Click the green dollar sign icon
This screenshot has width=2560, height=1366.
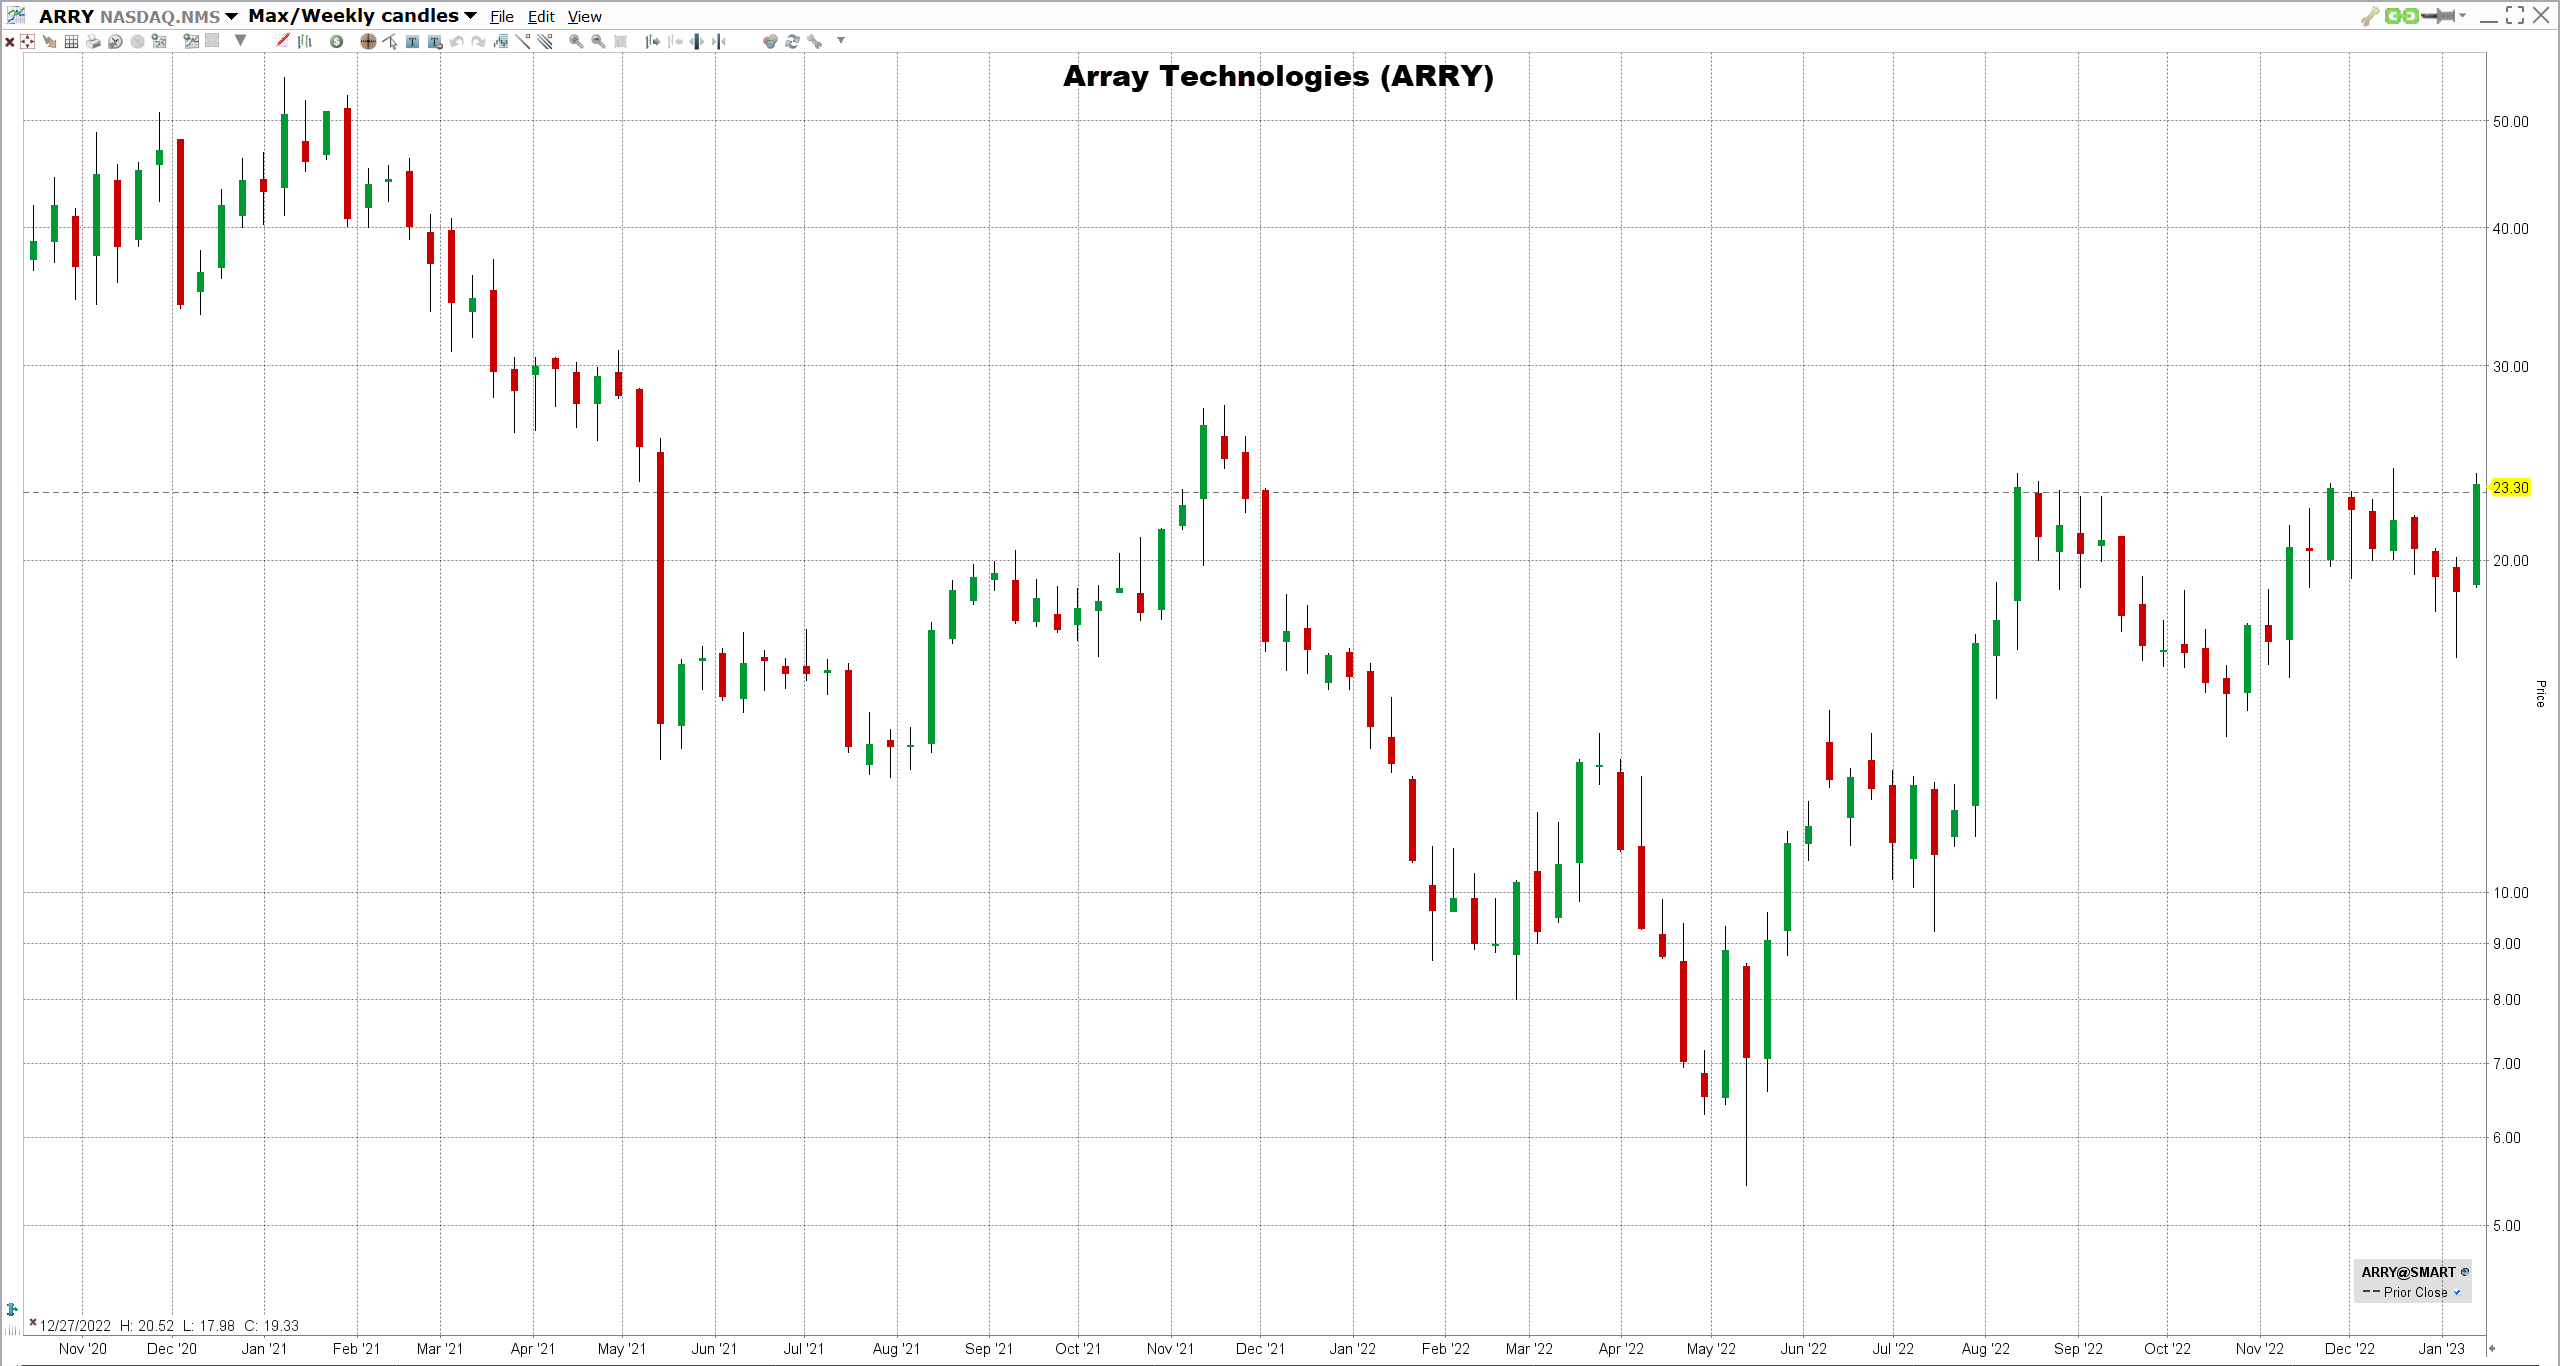tap(336, 41)
